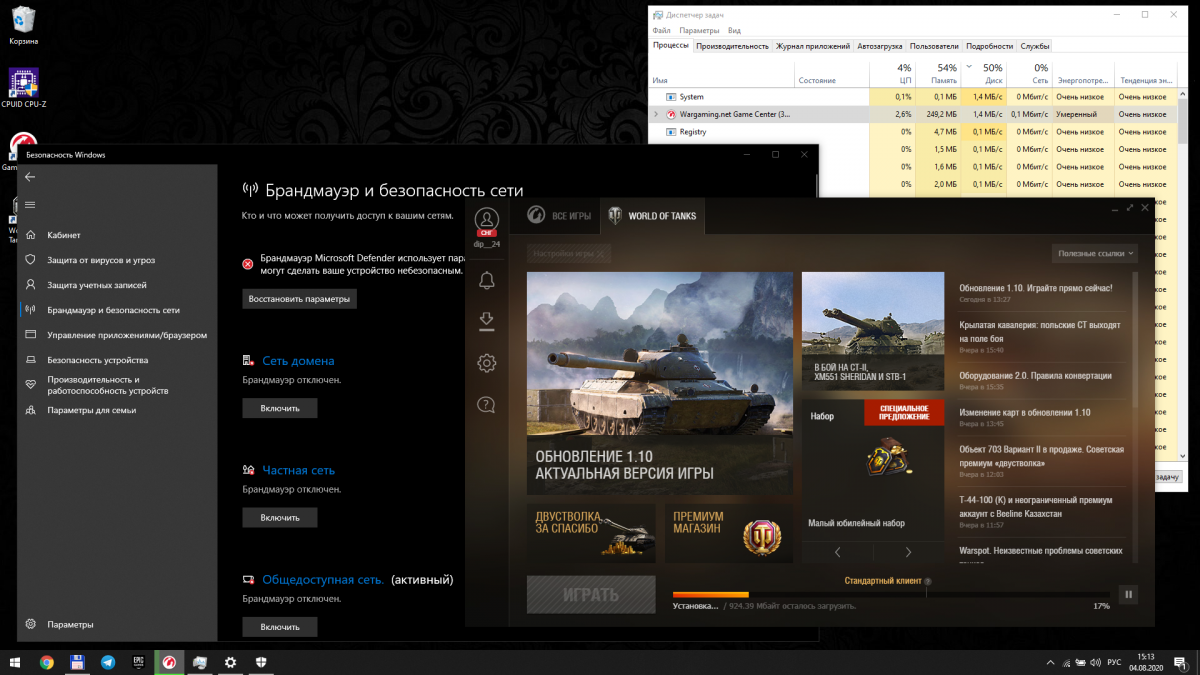Pause the game download
Image resolution: width=1200 pixels, height=675 pixels.
pos(1129,595)
